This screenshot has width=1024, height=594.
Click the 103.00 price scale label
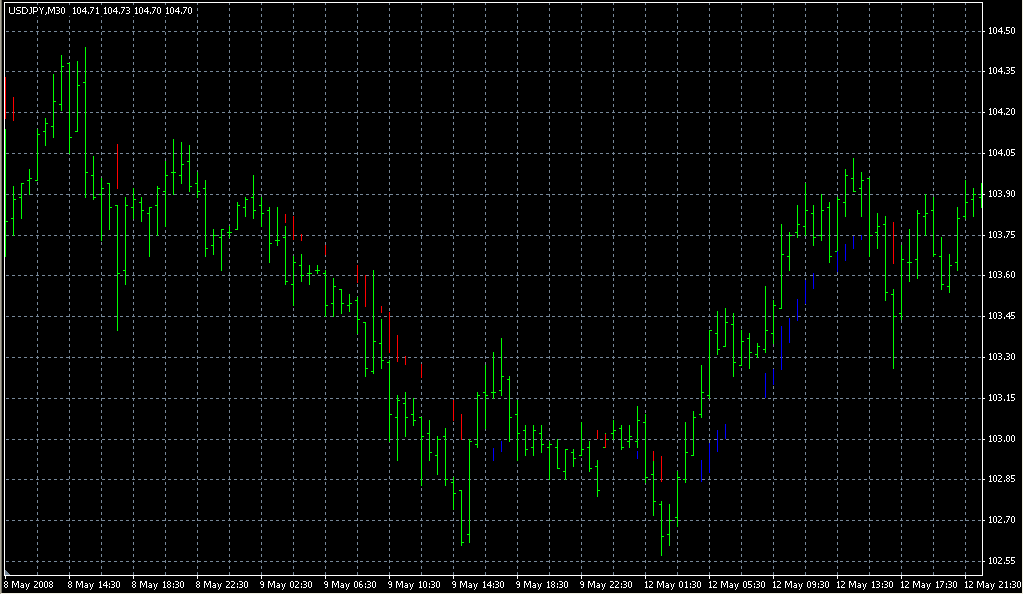[x=1002, y=439]
